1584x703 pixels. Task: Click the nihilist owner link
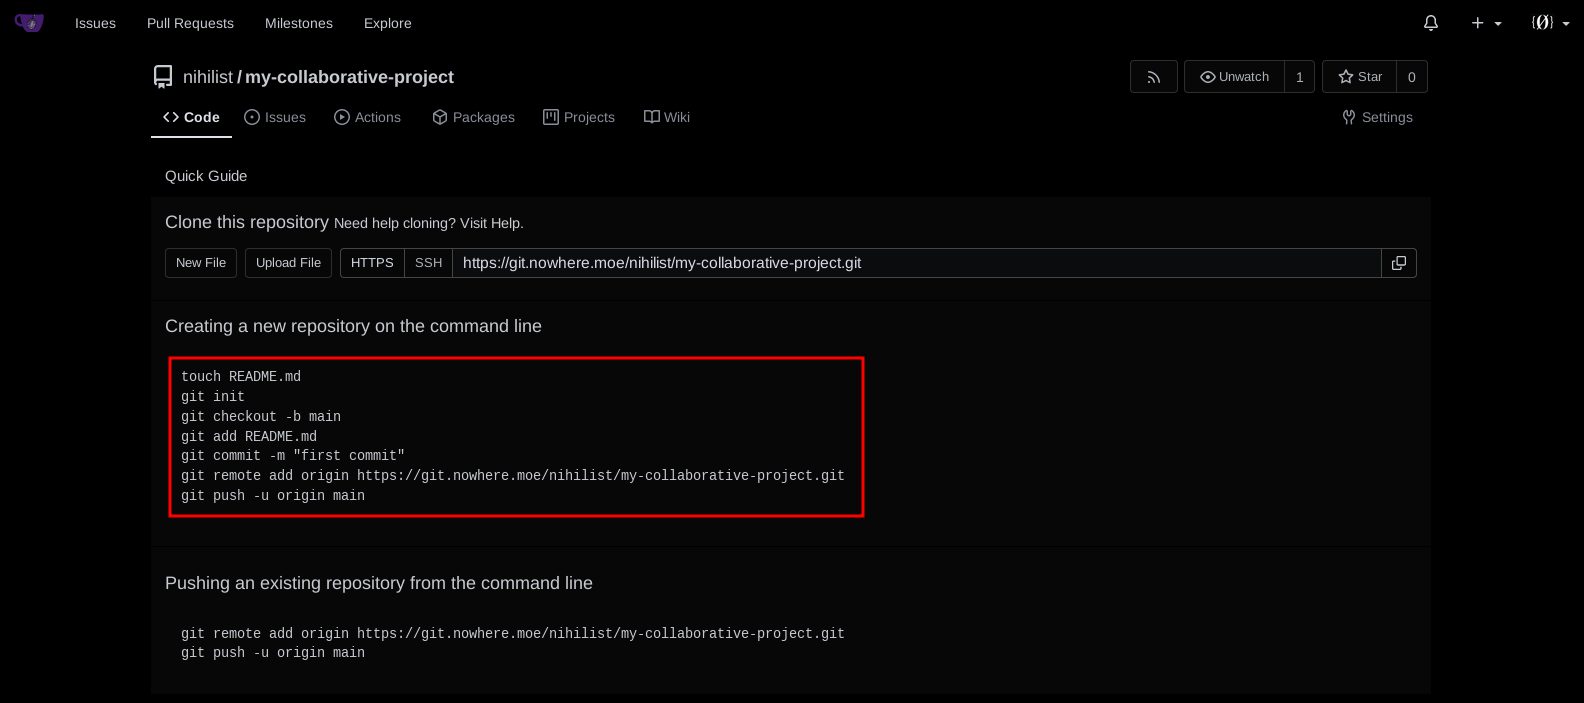pos(207,77)
